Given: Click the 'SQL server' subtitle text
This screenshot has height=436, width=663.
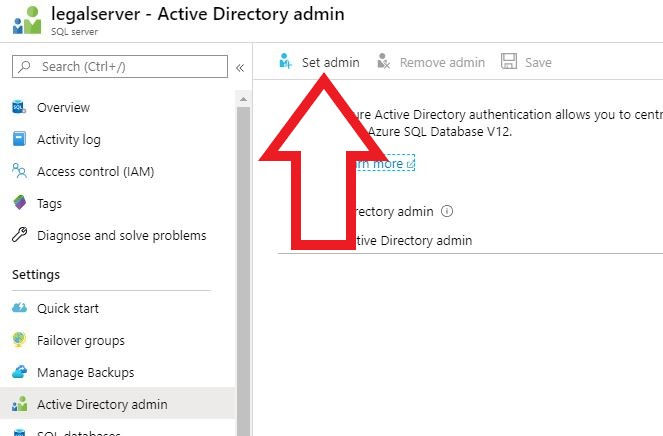Looking at the screenshot, I should point(74,32).
